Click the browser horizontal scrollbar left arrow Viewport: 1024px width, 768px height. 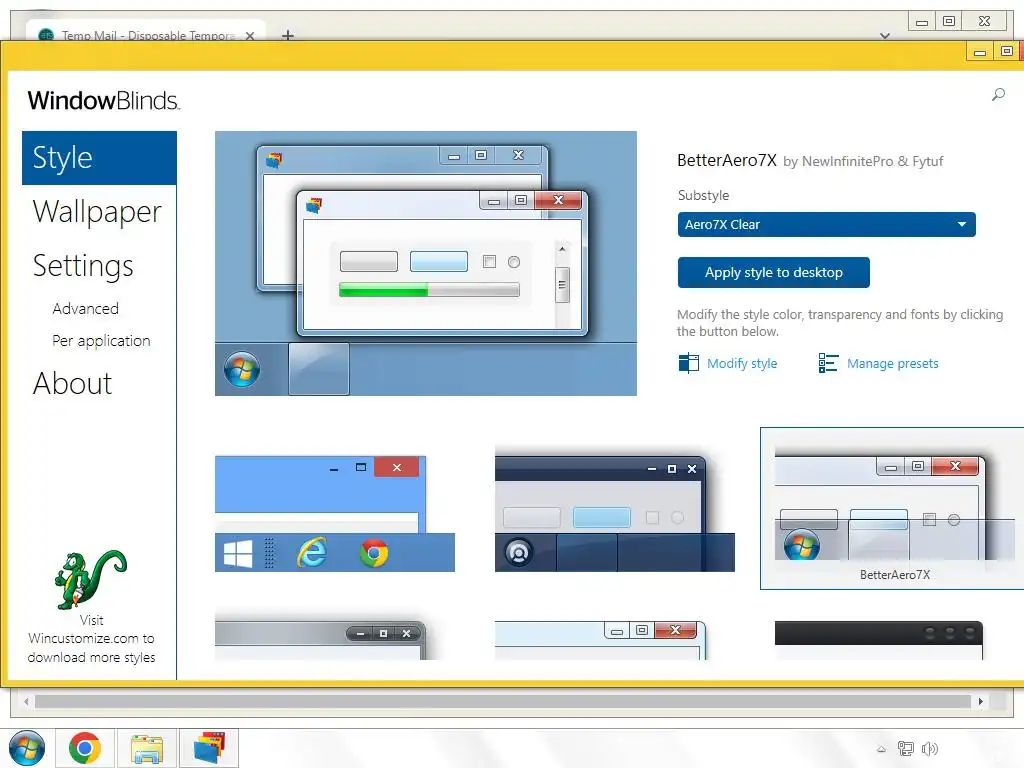[x=26, y=701]
